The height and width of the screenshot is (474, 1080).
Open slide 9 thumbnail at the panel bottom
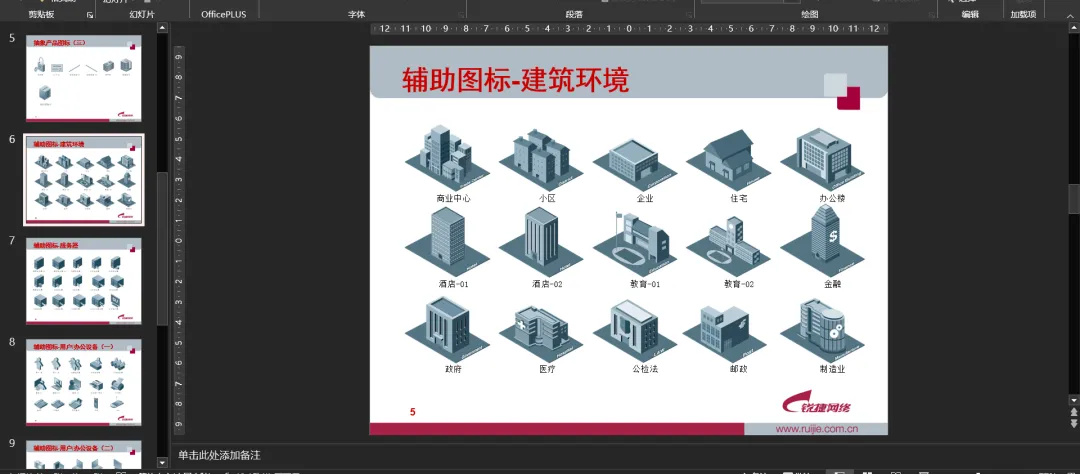83,455
